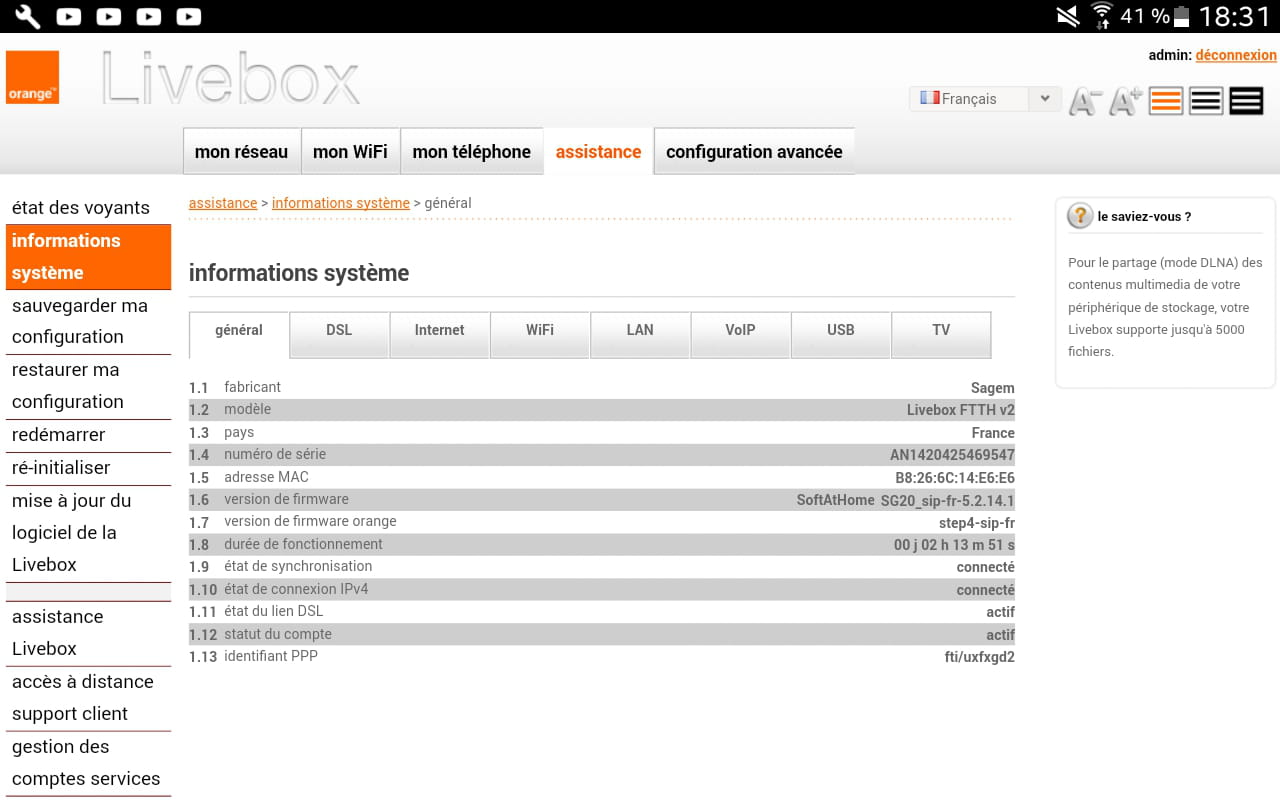
Task: Switch to the DSL tab
Action: tap(339, 334)
